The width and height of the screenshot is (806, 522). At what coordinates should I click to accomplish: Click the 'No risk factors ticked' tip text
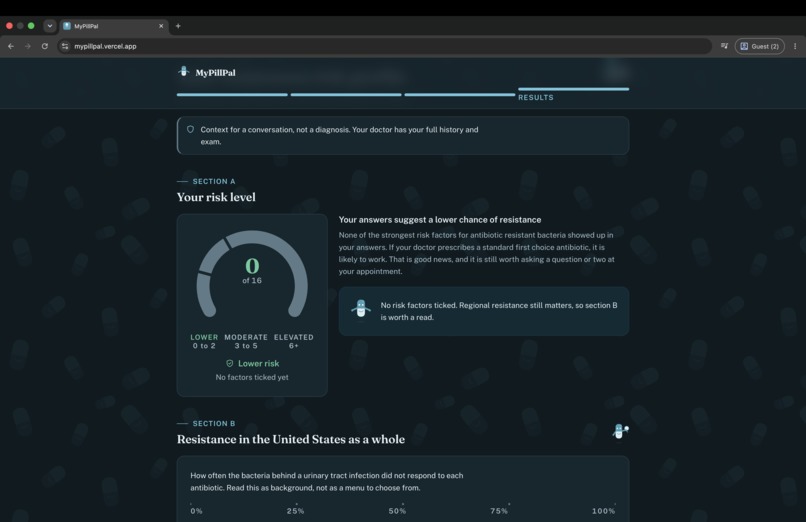(x=499, y=311)
